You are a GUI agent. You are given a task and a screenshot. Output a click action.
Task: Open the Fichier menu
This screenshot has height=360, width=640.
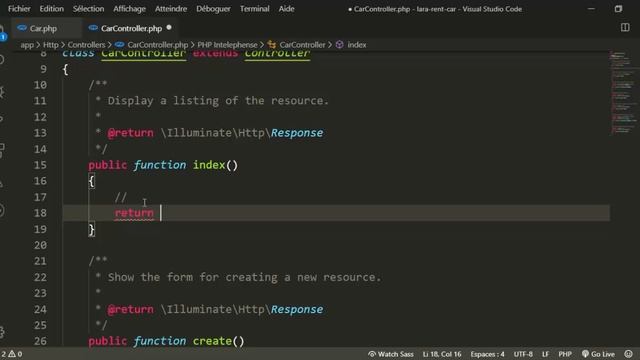point(19,9)
